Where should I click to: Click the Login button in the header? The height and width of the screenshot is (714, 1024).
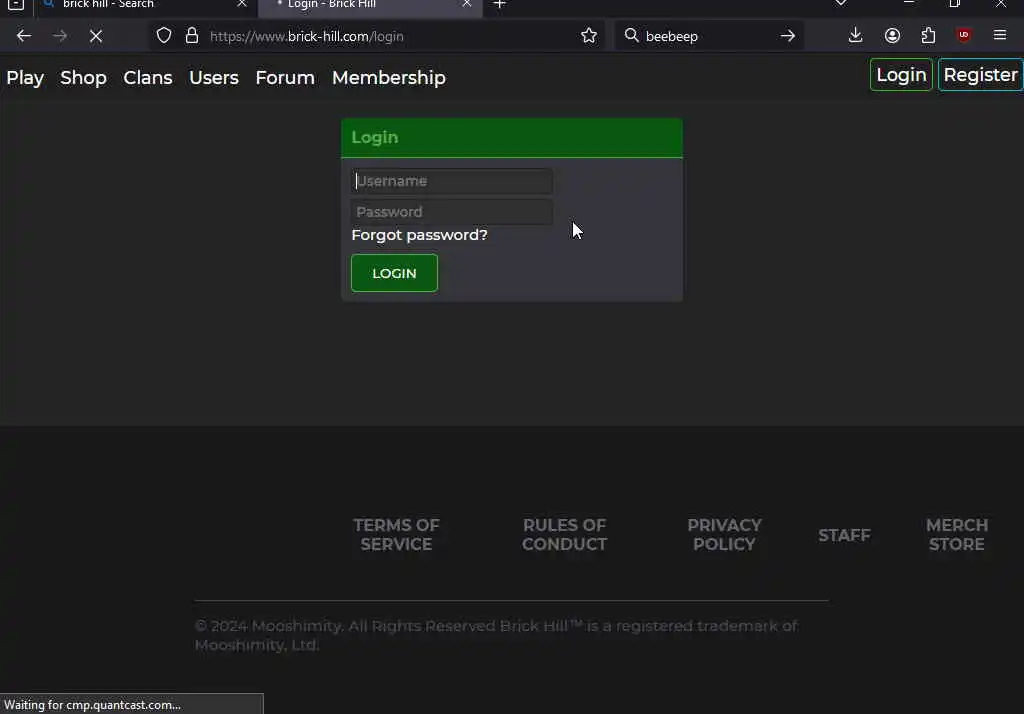click(901, 74)
